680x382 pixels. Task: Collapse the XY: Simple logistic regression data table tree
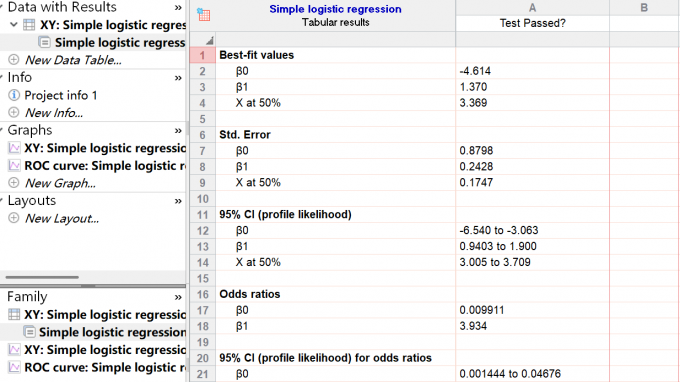coord(14,25)
